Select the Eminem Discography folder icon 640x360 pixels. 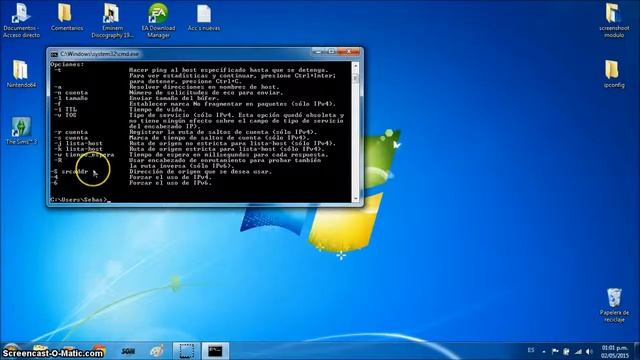pyautogui.click(x=112, y=20)
